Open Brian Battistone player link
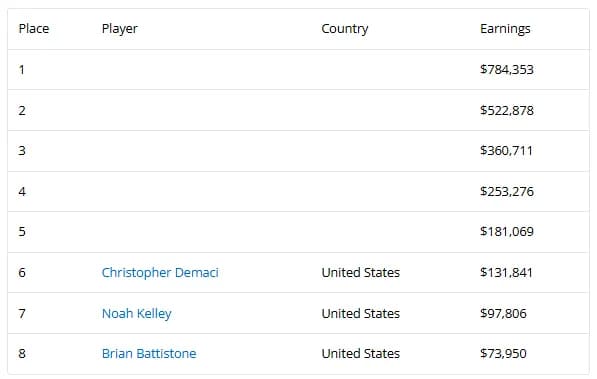 click(x=149, y=354)
